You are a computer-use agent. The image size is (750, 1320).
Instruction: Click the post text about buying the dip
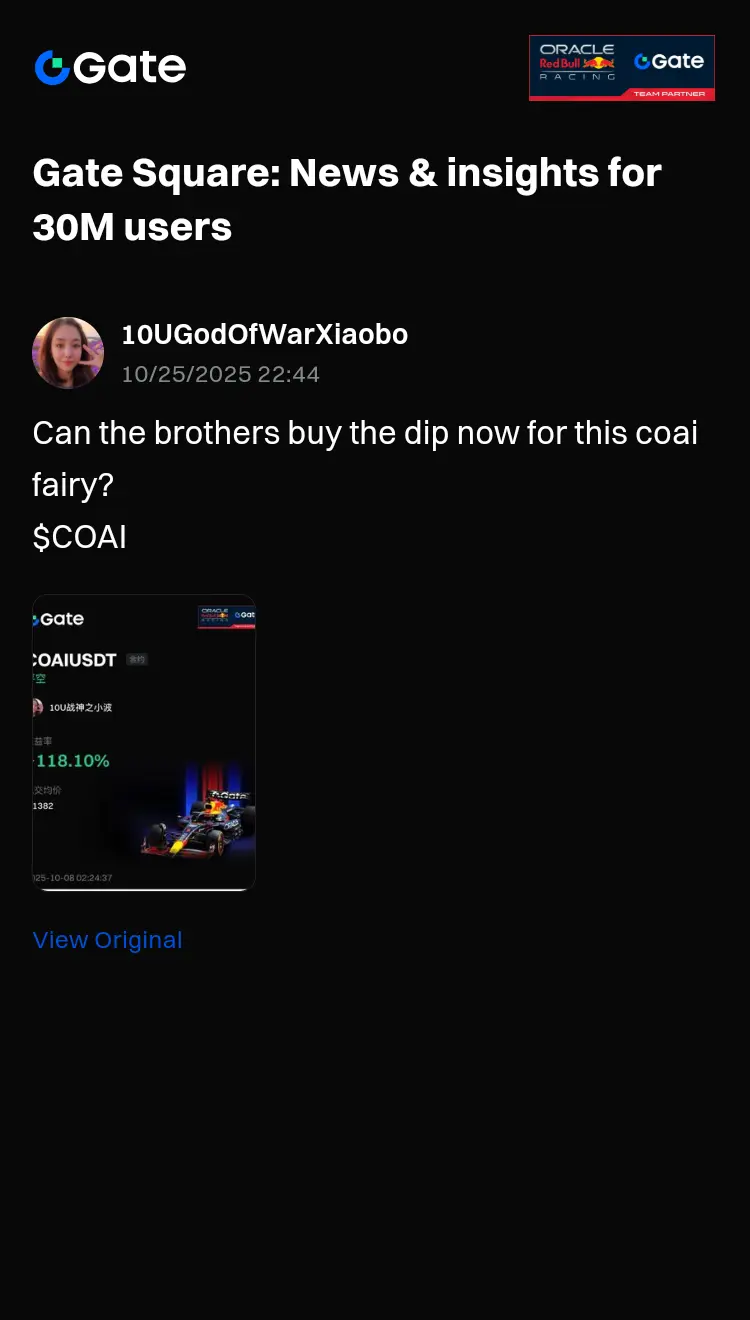point(365,459)
